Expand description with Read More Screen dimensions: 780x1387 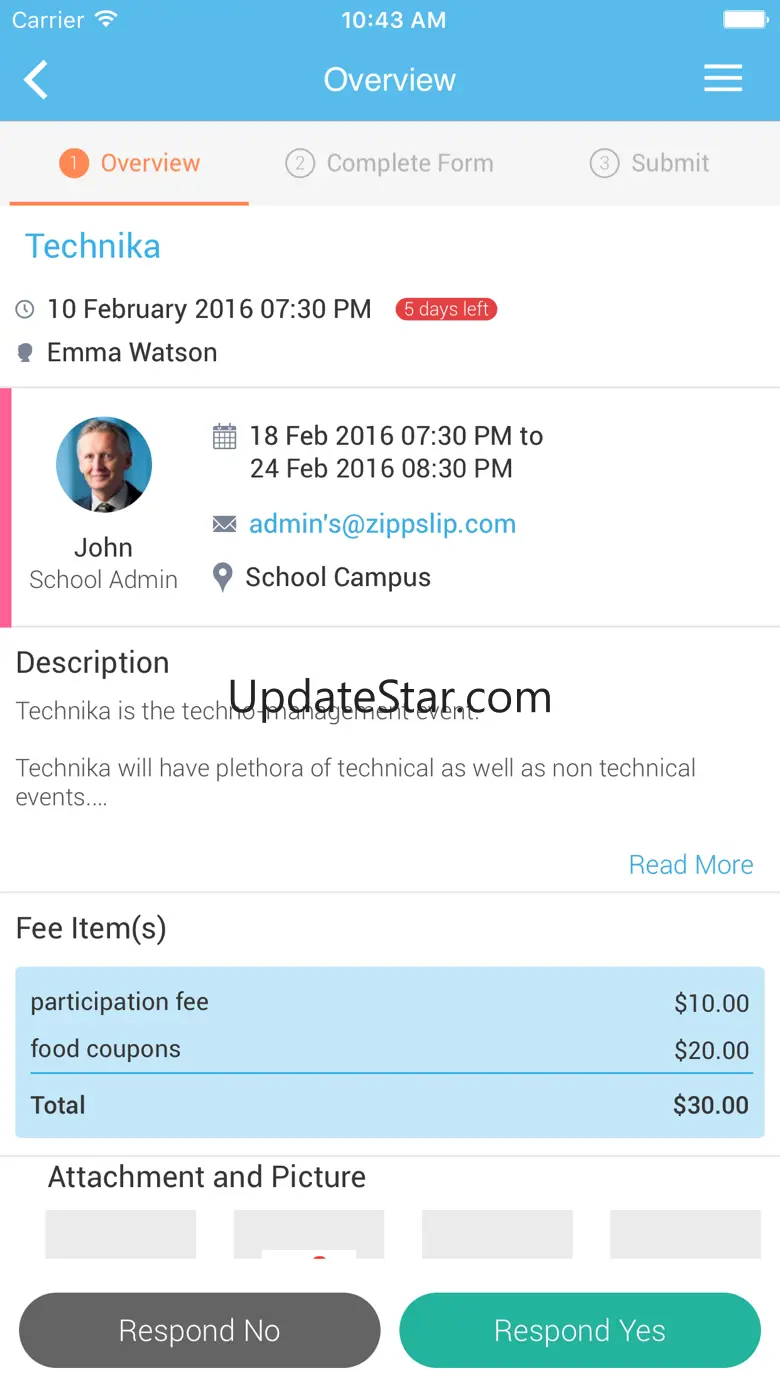pyautogui.click(x=691, y=865)
